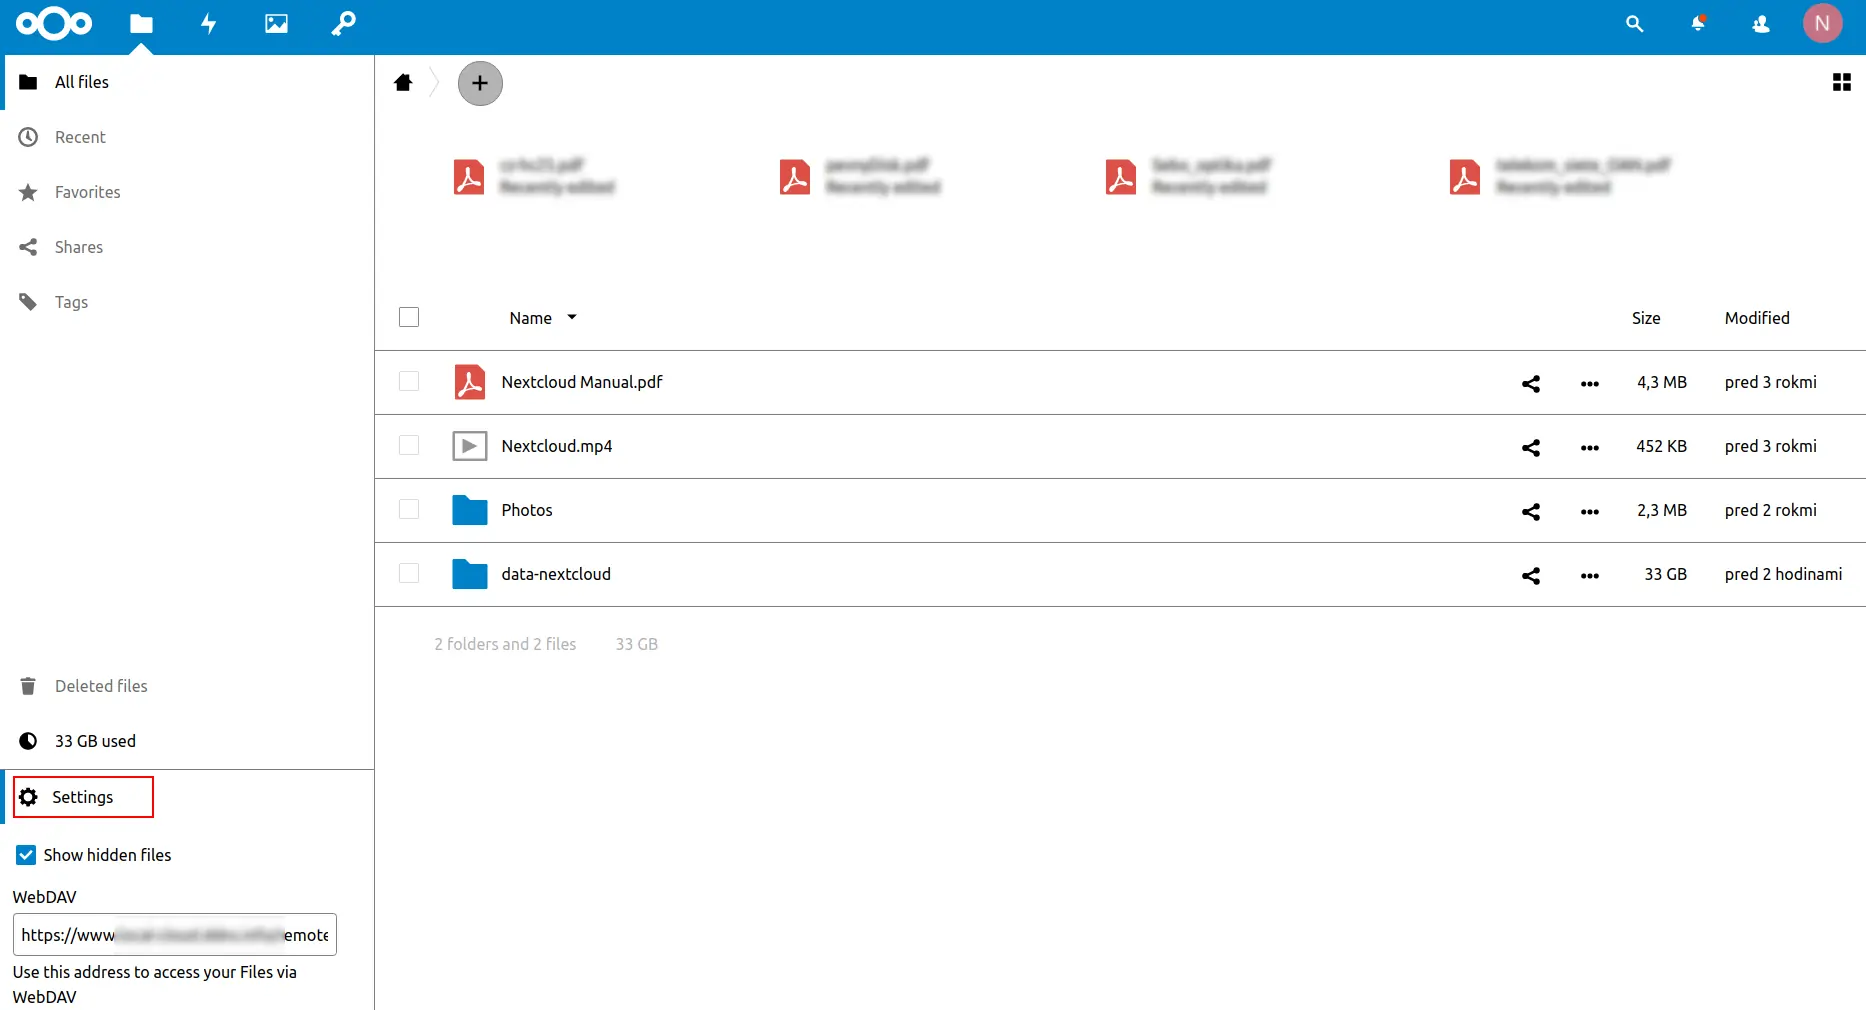Image resolution: width=1866 pixels, height=1010 pixels.
Task: Share the Nextcloud.mp4 file
Action: point(1530,447)
